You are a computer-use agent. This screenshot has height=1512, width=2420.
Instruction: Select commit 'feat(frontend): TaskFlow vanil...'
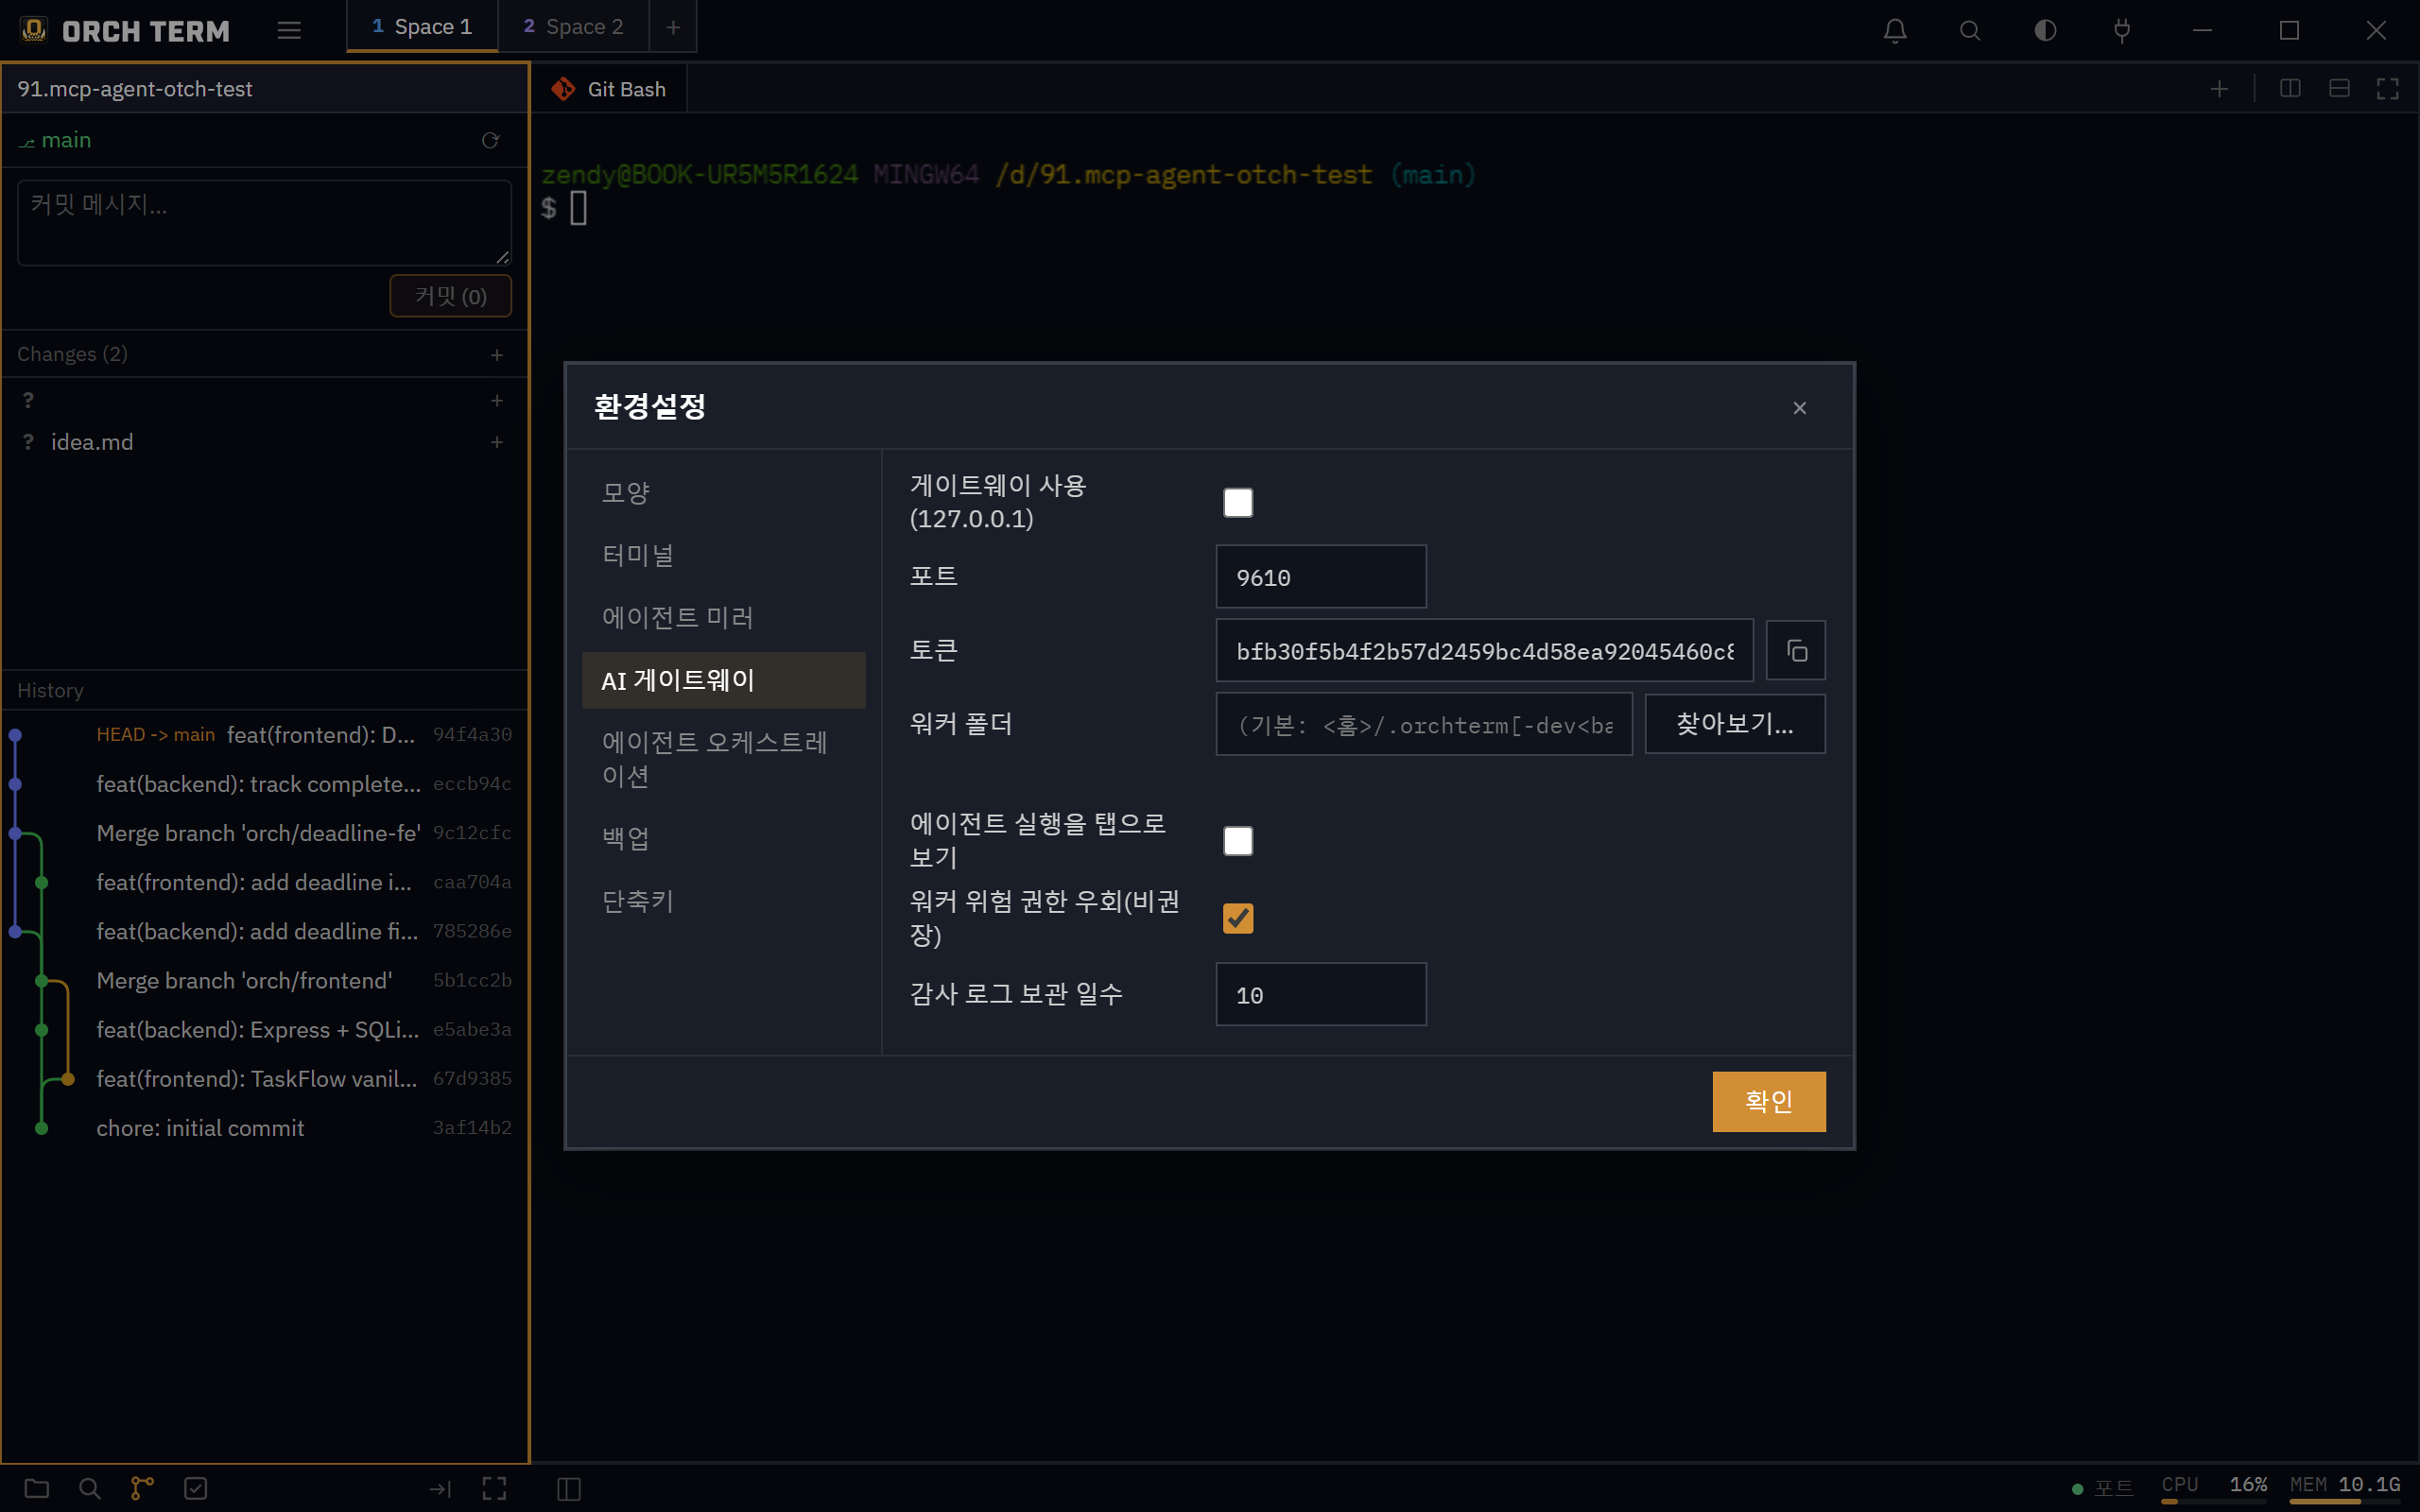(x=264, y=1079)
